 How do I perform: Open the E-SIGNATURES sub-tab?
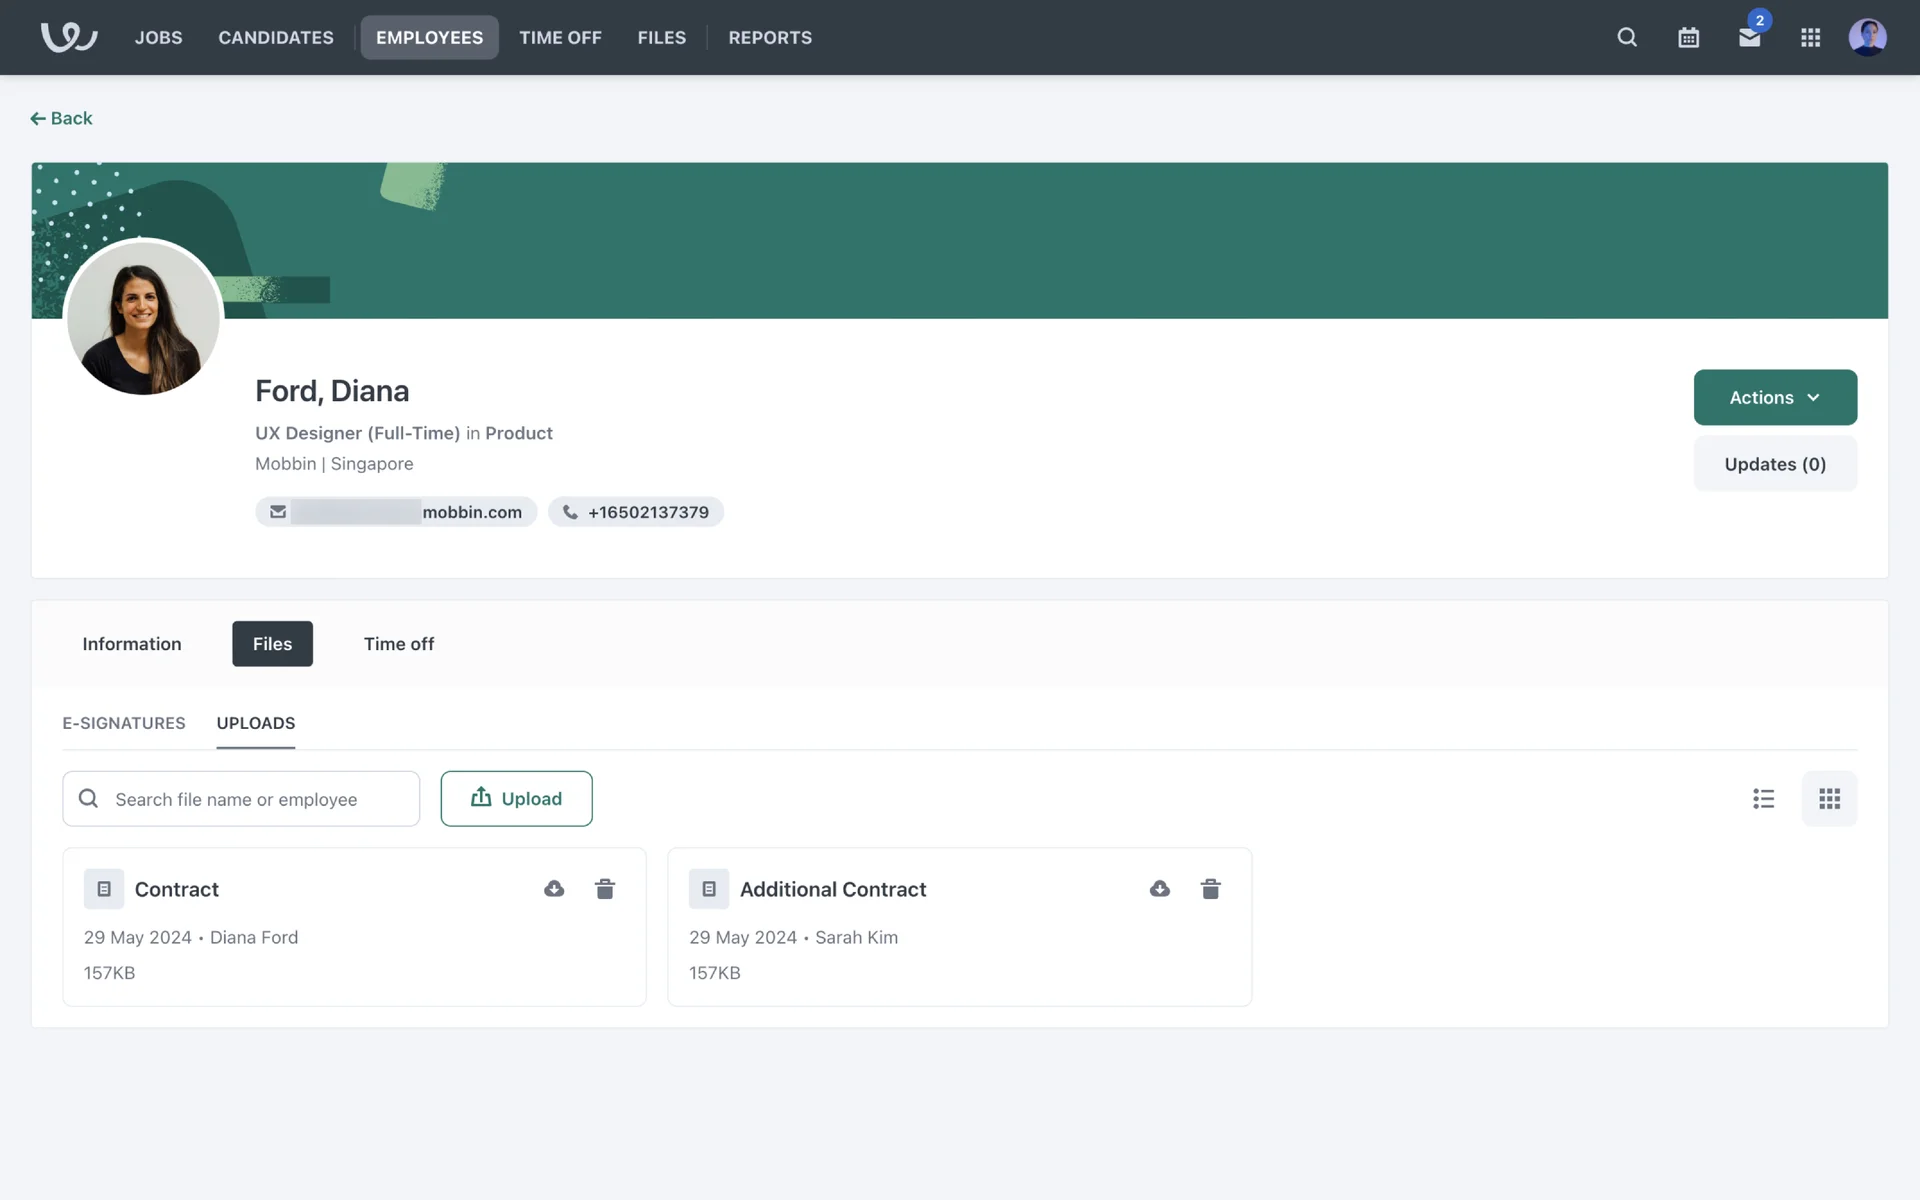(124, 723)
